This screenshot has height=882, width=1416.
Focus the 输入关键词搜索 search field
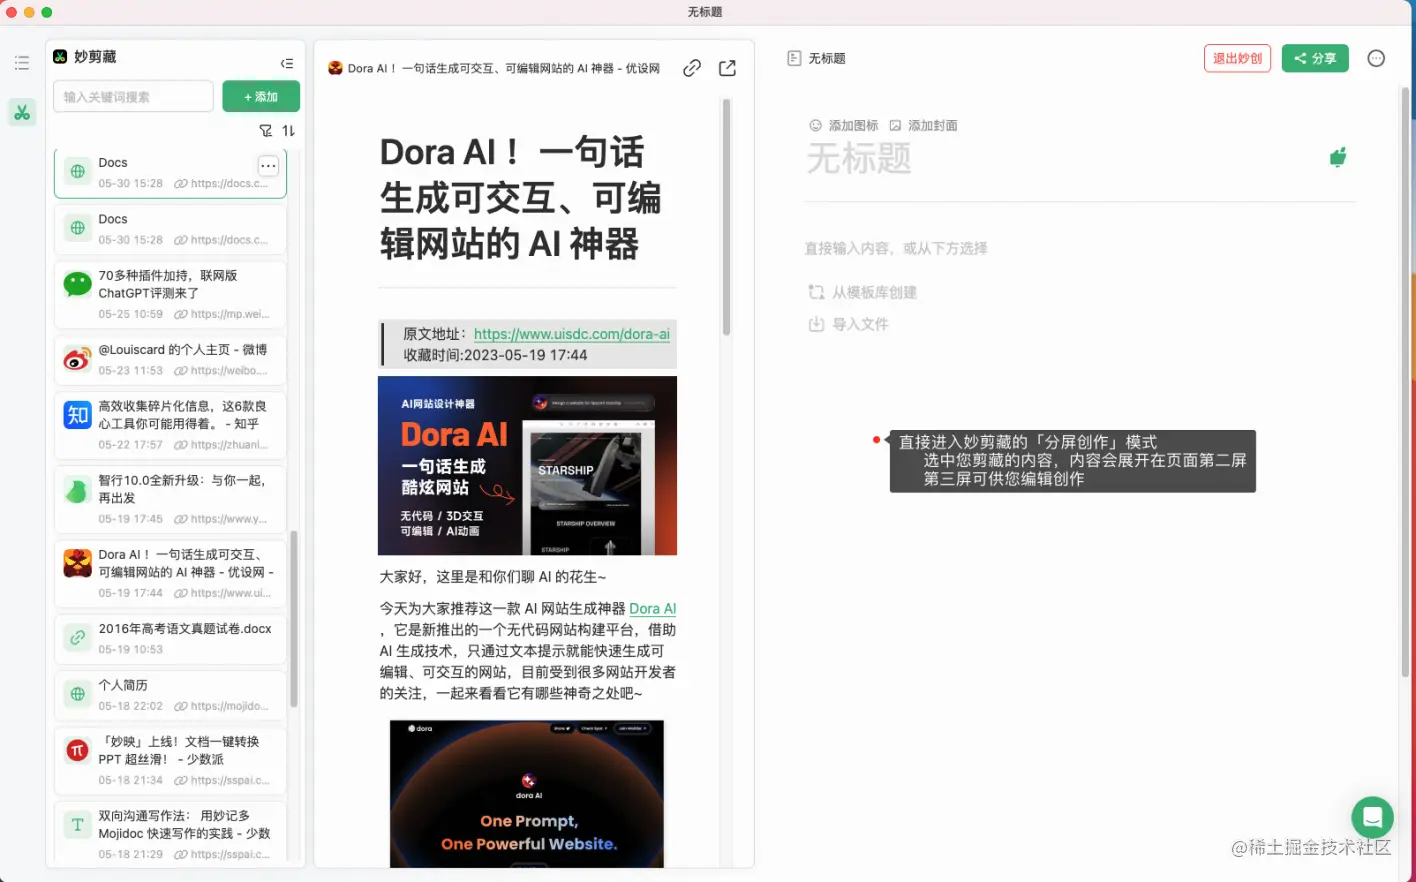(x=133, y=97)
